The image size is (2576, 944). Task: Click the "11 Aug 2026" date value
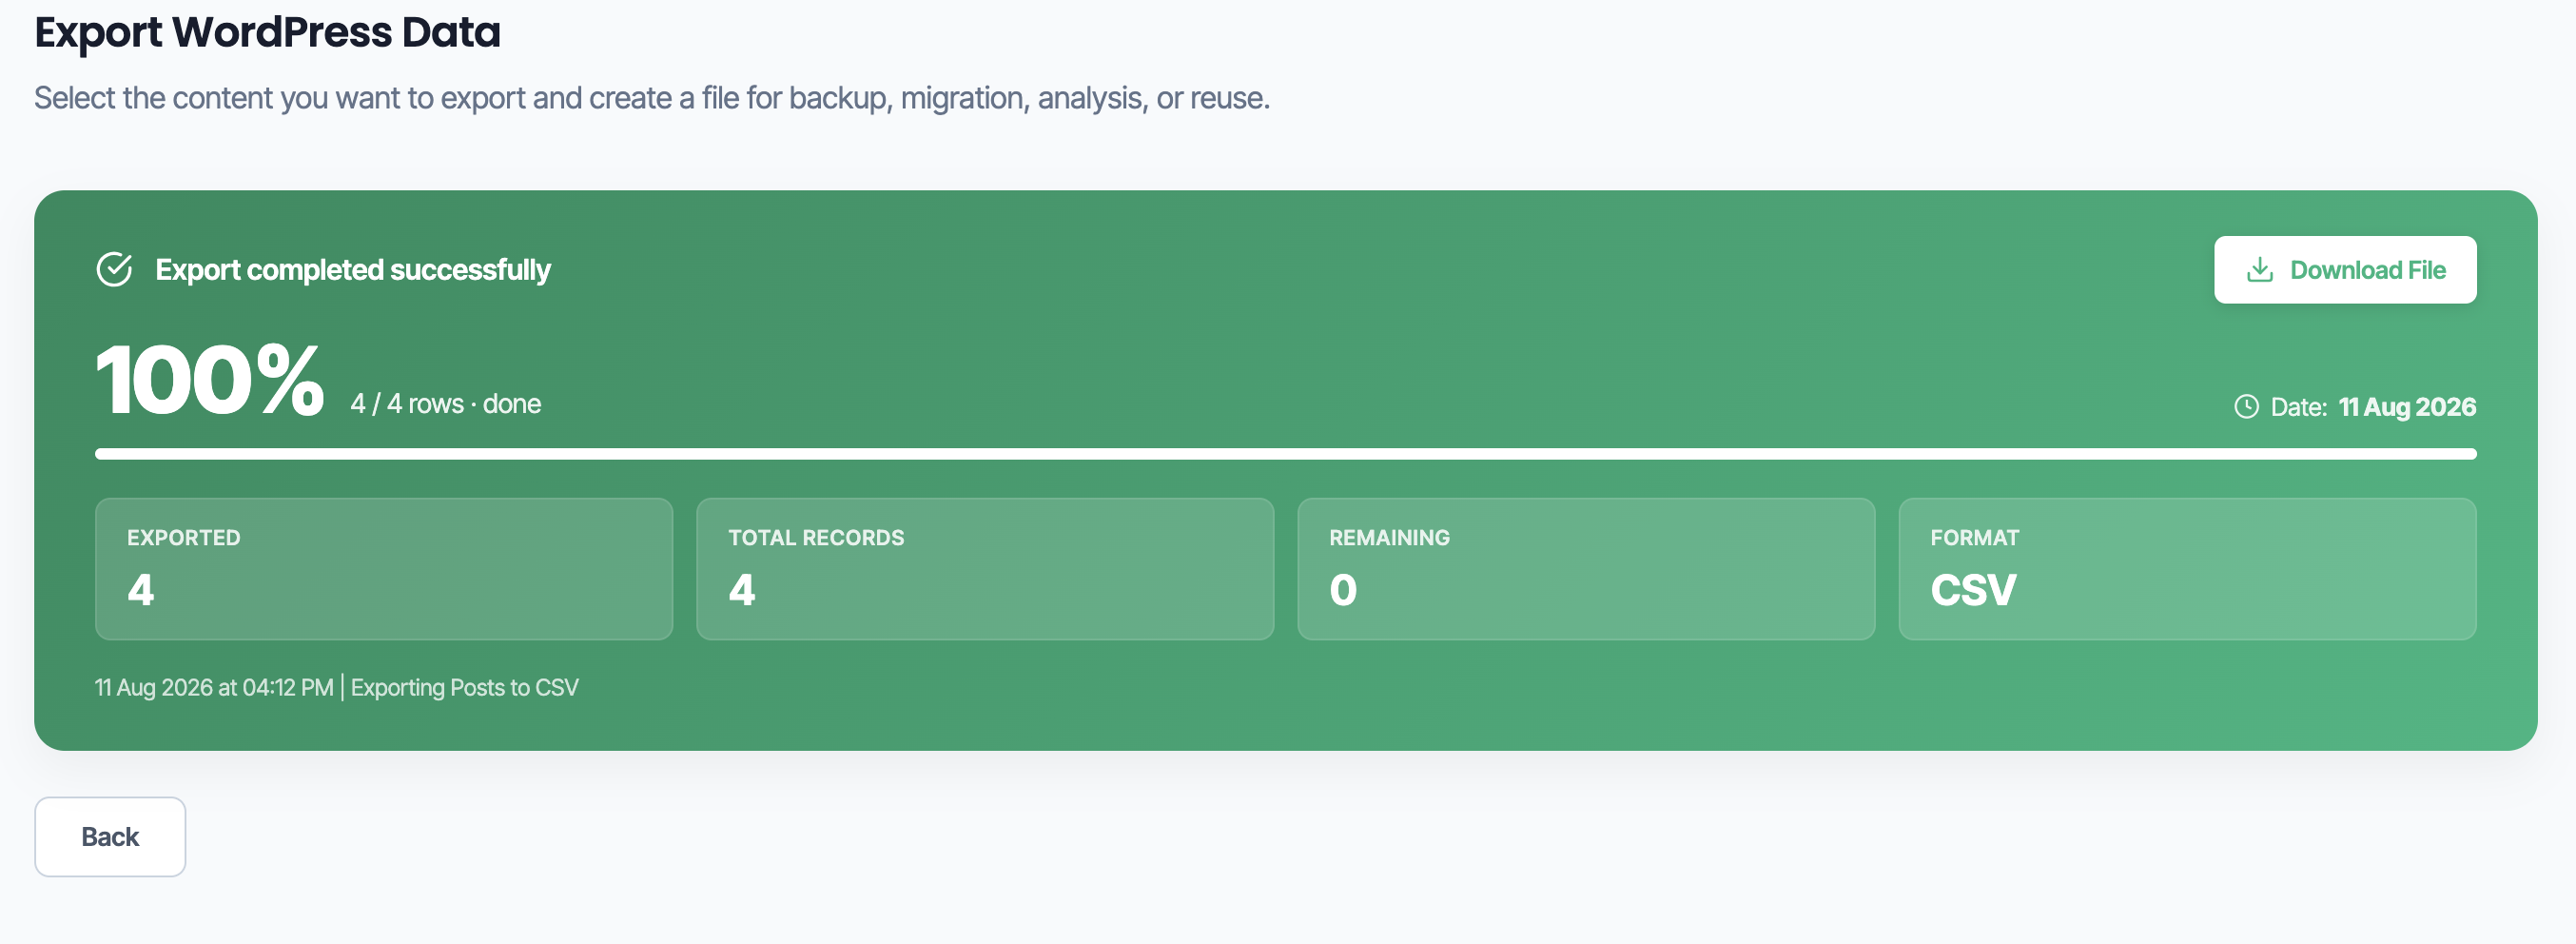[x=2407, y=407]
